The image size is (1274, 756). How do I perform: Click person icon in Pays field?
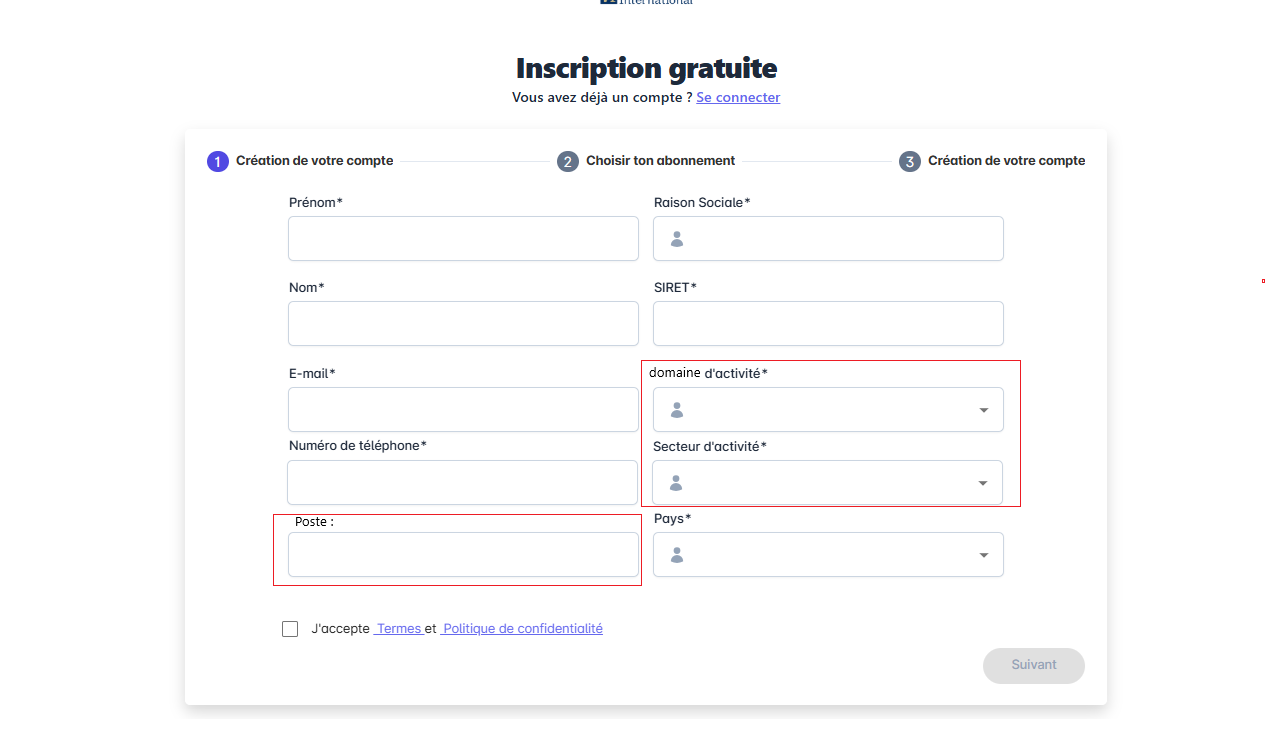pyautogui.click(x=677, y=555)
